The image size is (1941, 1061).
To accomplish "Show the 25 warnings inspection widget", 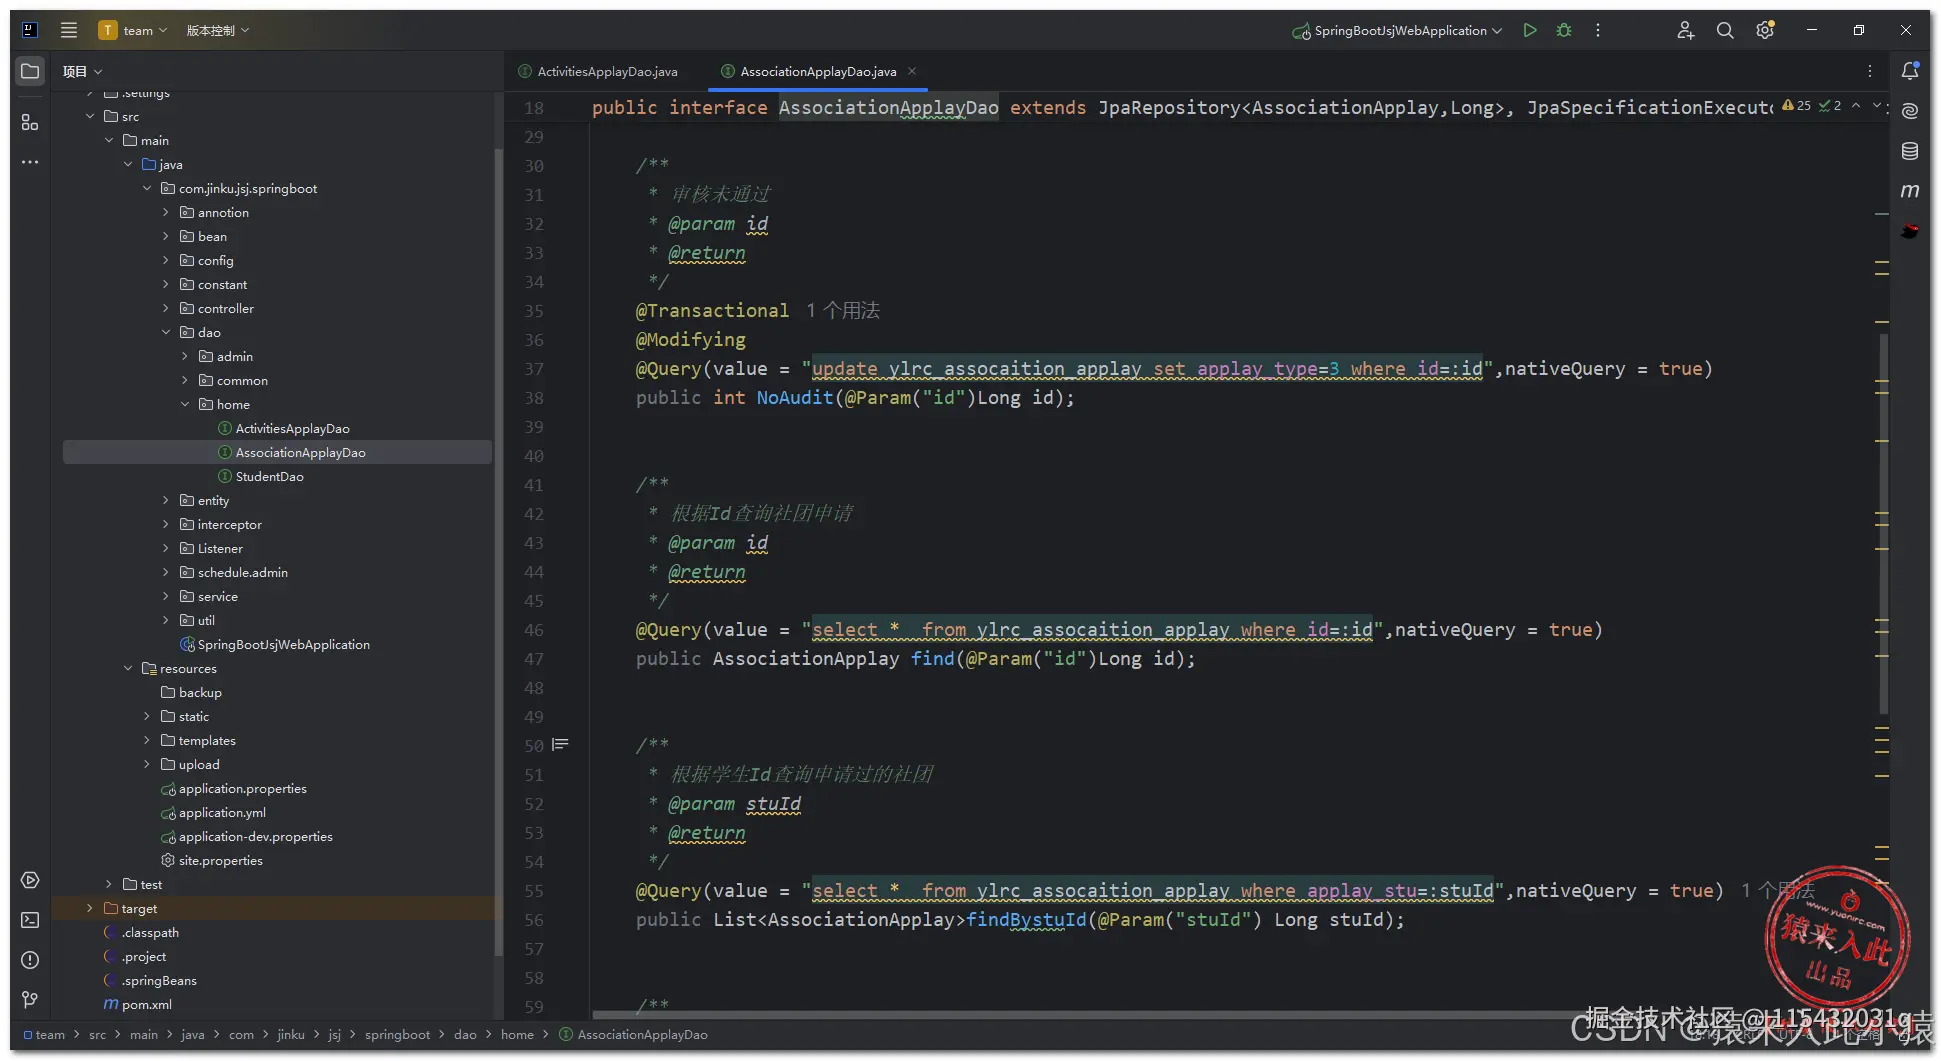I will (1797, 105).
